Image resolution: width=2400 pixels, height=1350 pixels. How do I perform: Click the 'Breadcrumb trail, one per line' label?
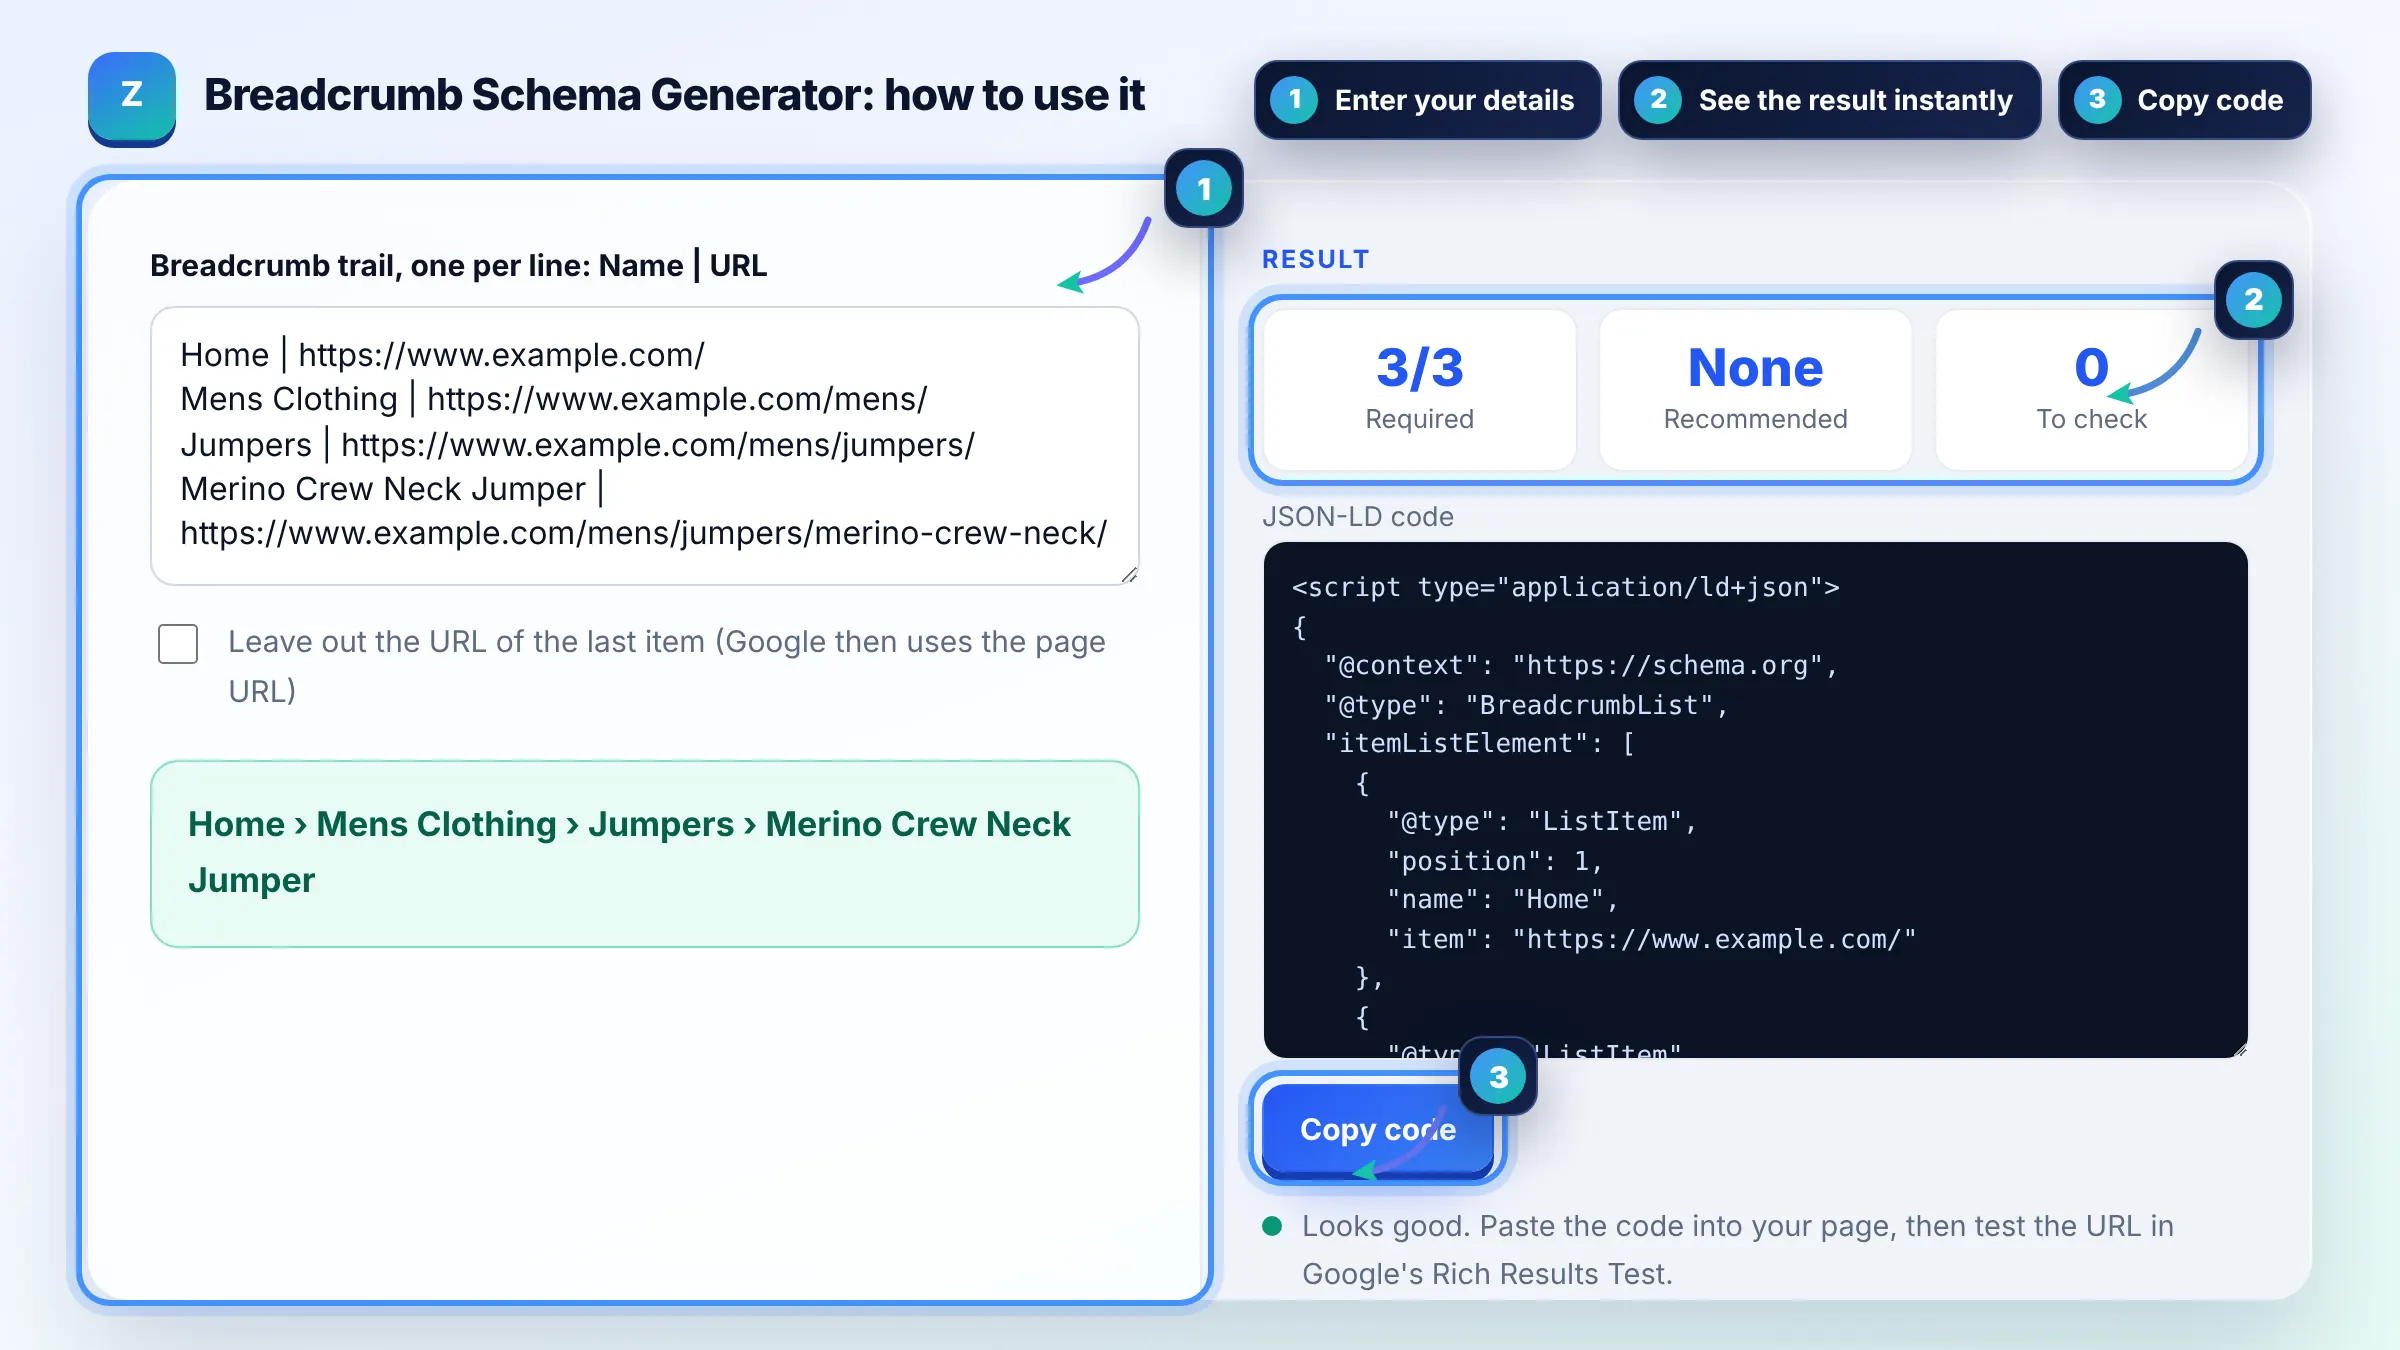[x=459, y=266]
